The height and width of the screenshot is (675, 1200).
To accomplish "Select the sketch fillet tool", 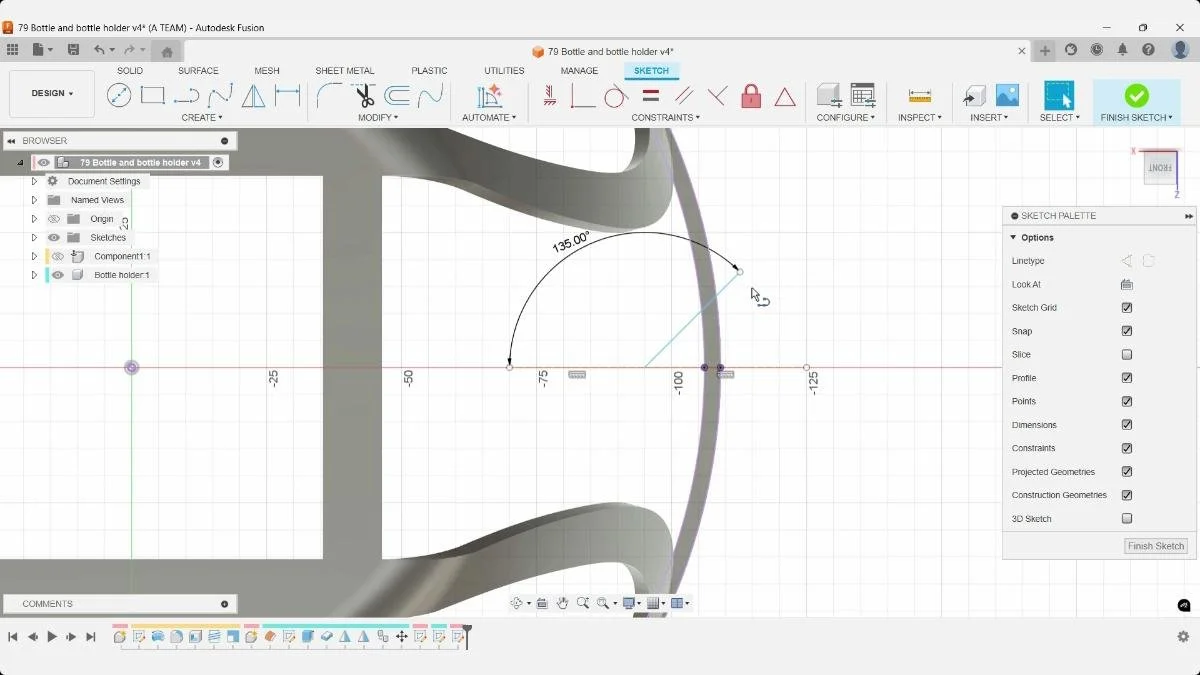I will 330,96.
